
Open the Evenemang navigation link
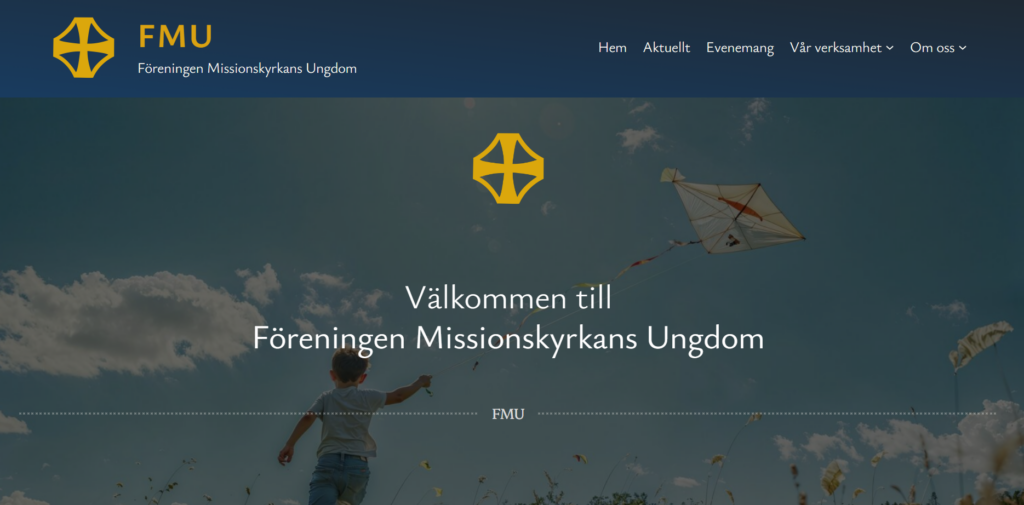point(739,48)
